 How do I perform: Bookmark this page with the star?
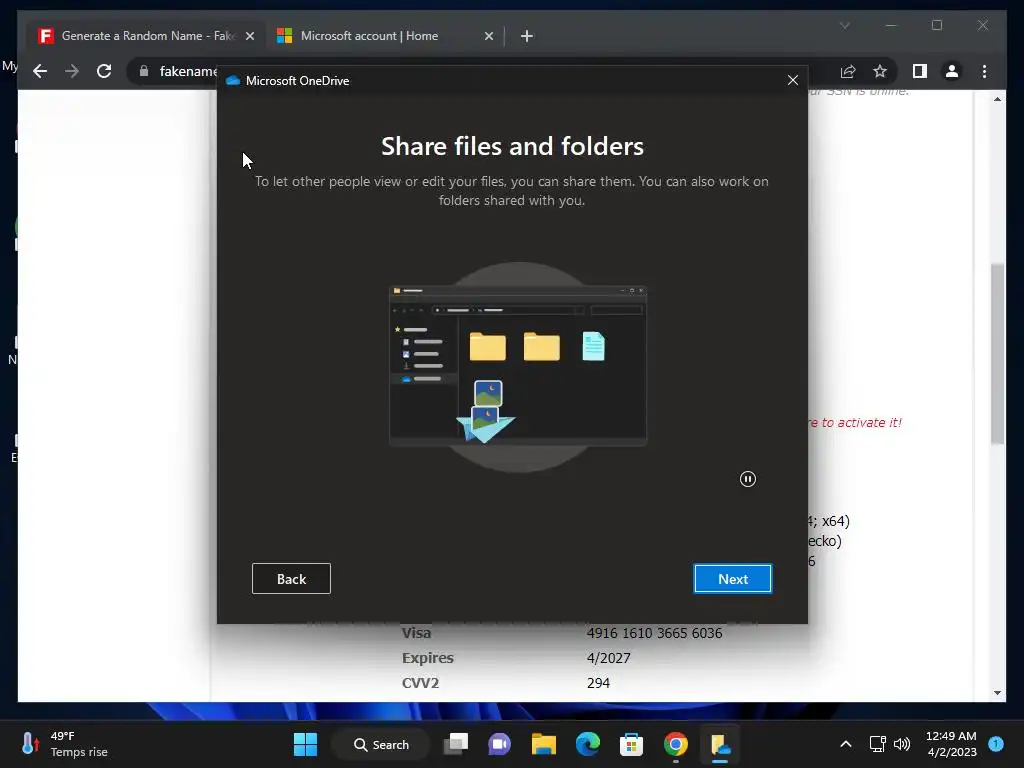click(880, 71)
